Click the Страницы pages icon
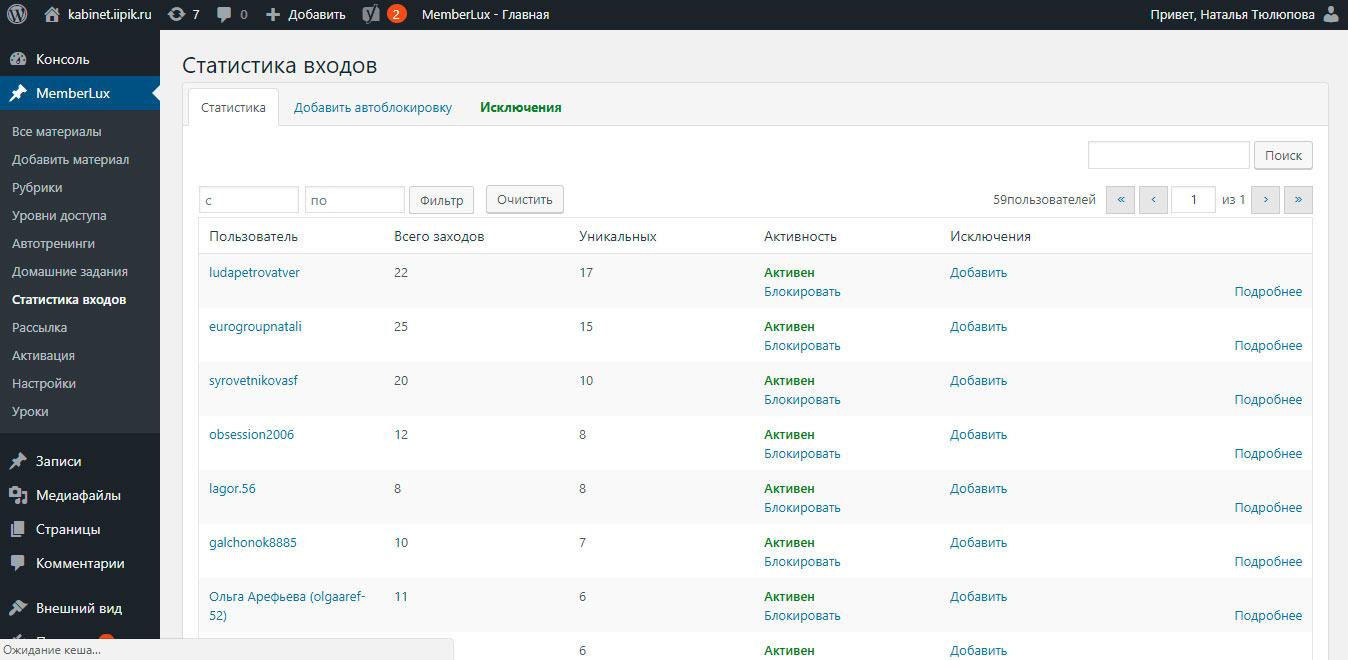This screenshot has height=660, width=1348. (x=18, y=529)
